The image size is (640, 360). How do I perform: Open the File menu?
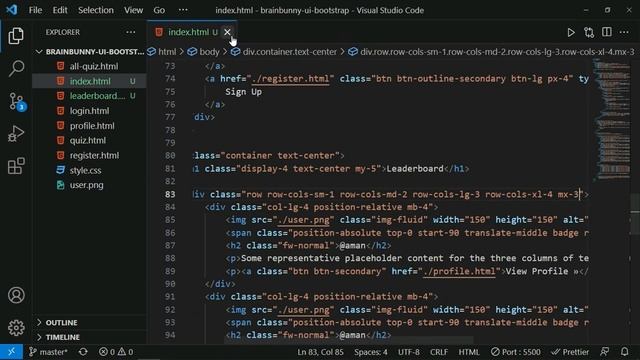tap(35, 10)
